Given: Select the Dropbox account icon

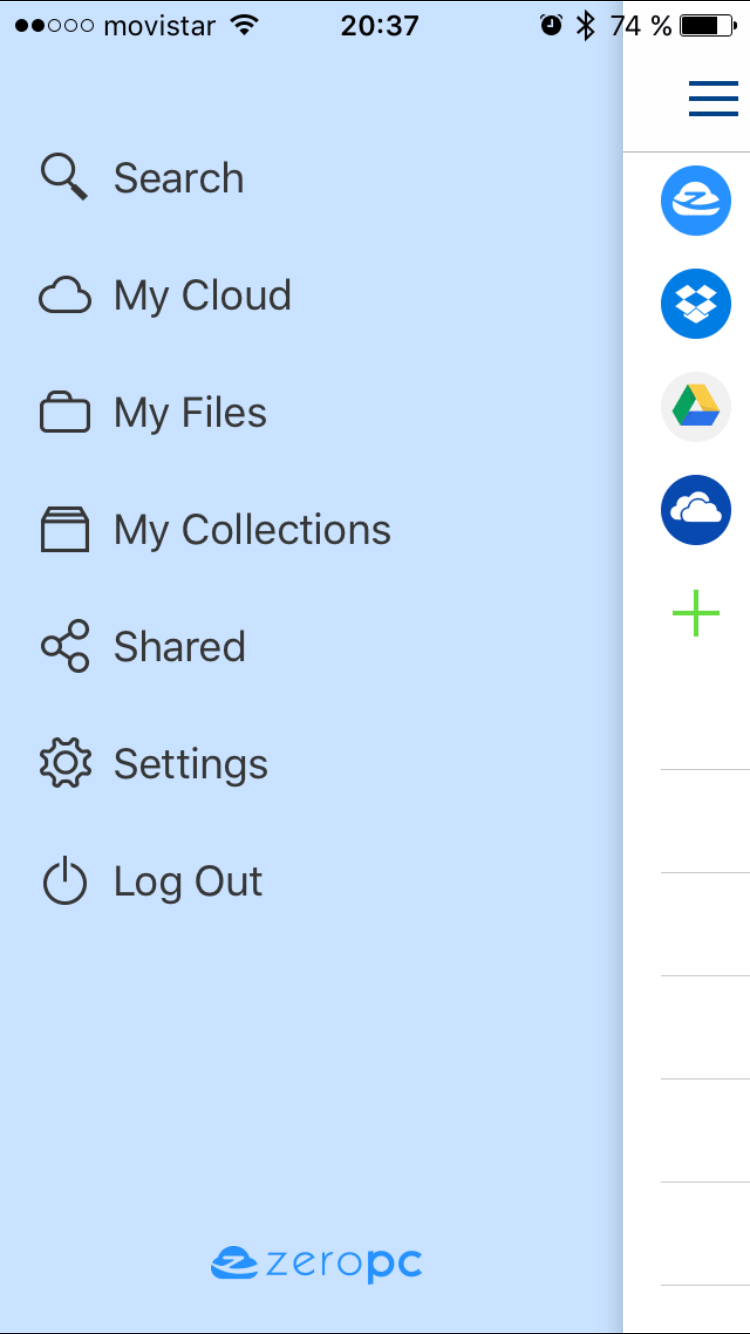Looking at the screenshot, I should 696,303.
